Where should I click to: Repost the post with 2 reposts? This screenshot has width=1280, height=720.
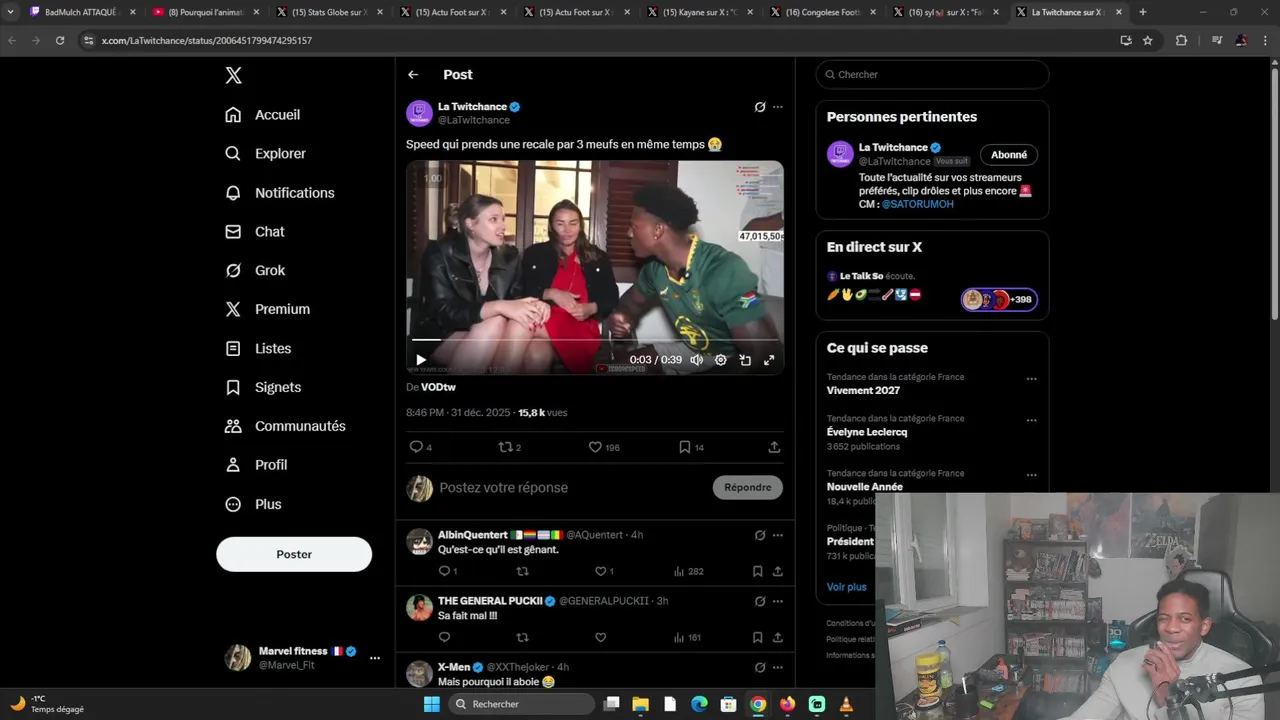pos(510,447)
